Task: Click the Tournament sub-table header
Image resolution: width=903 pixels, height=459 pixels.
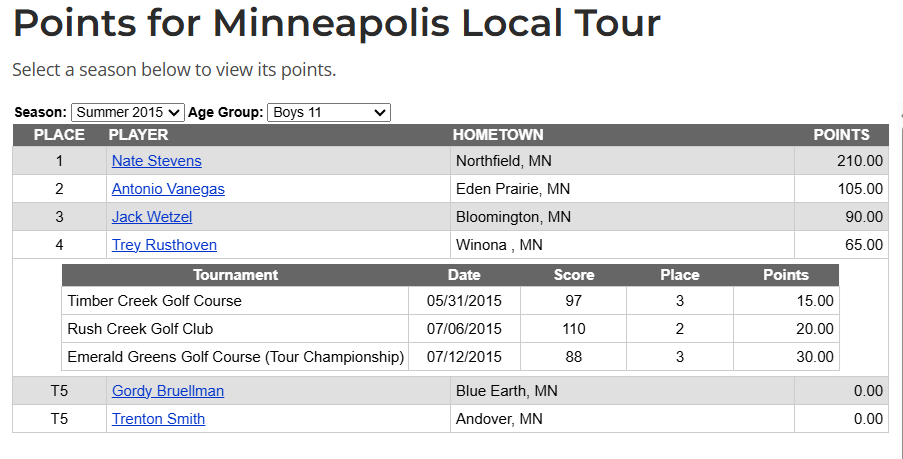Action: pos(235,275)
